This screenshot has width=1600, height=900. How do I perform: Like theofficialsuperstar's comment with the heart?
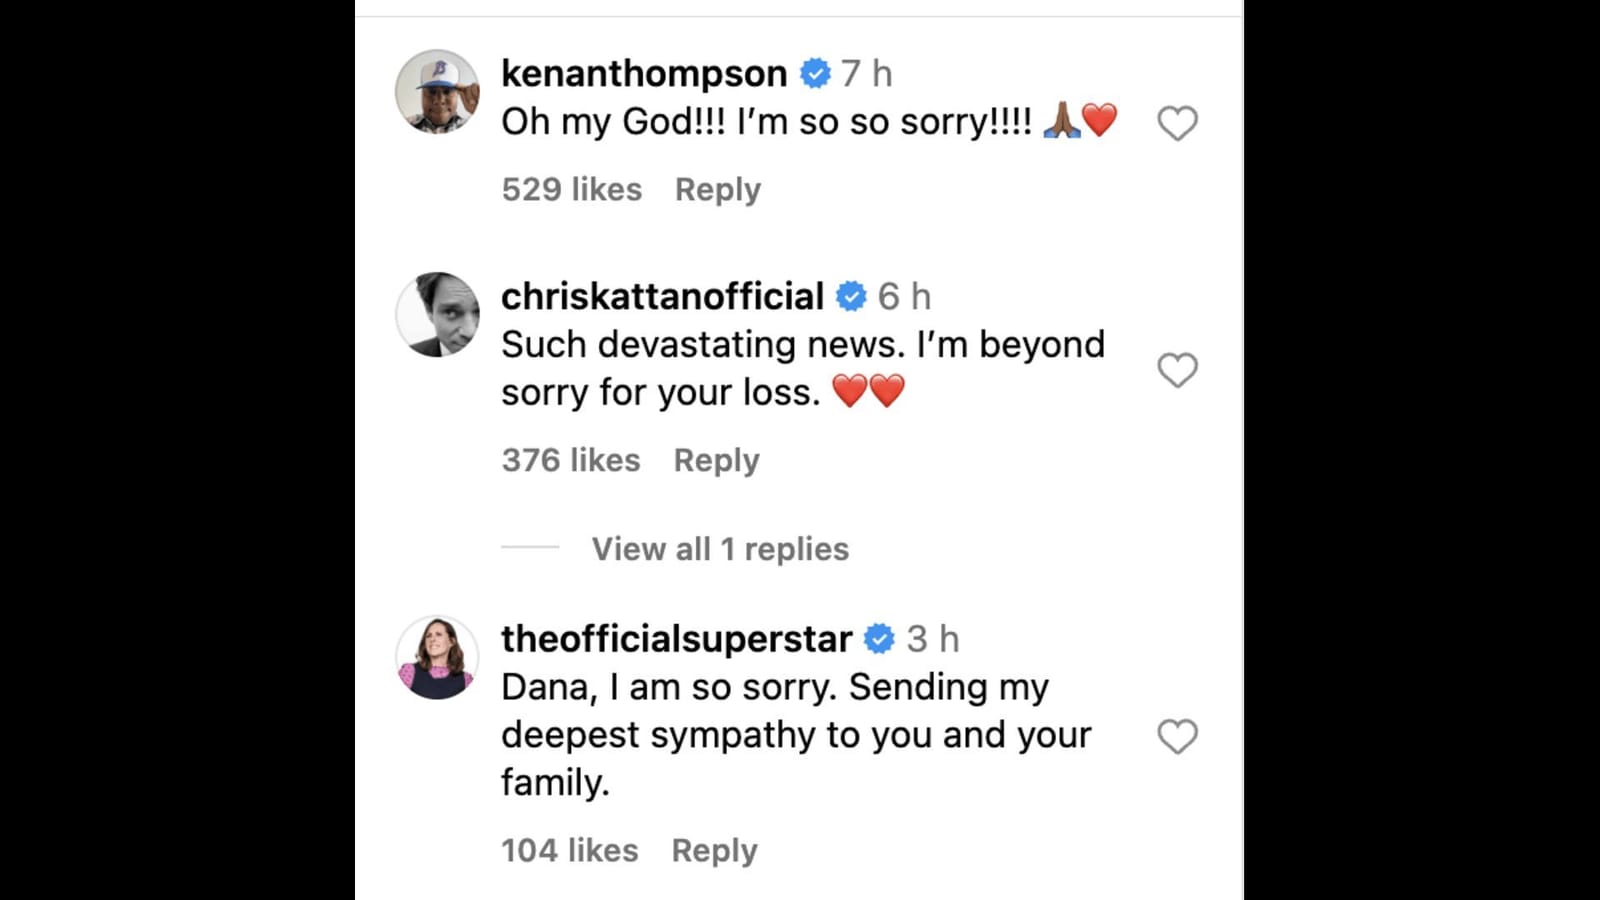[x=1177, y=737]
